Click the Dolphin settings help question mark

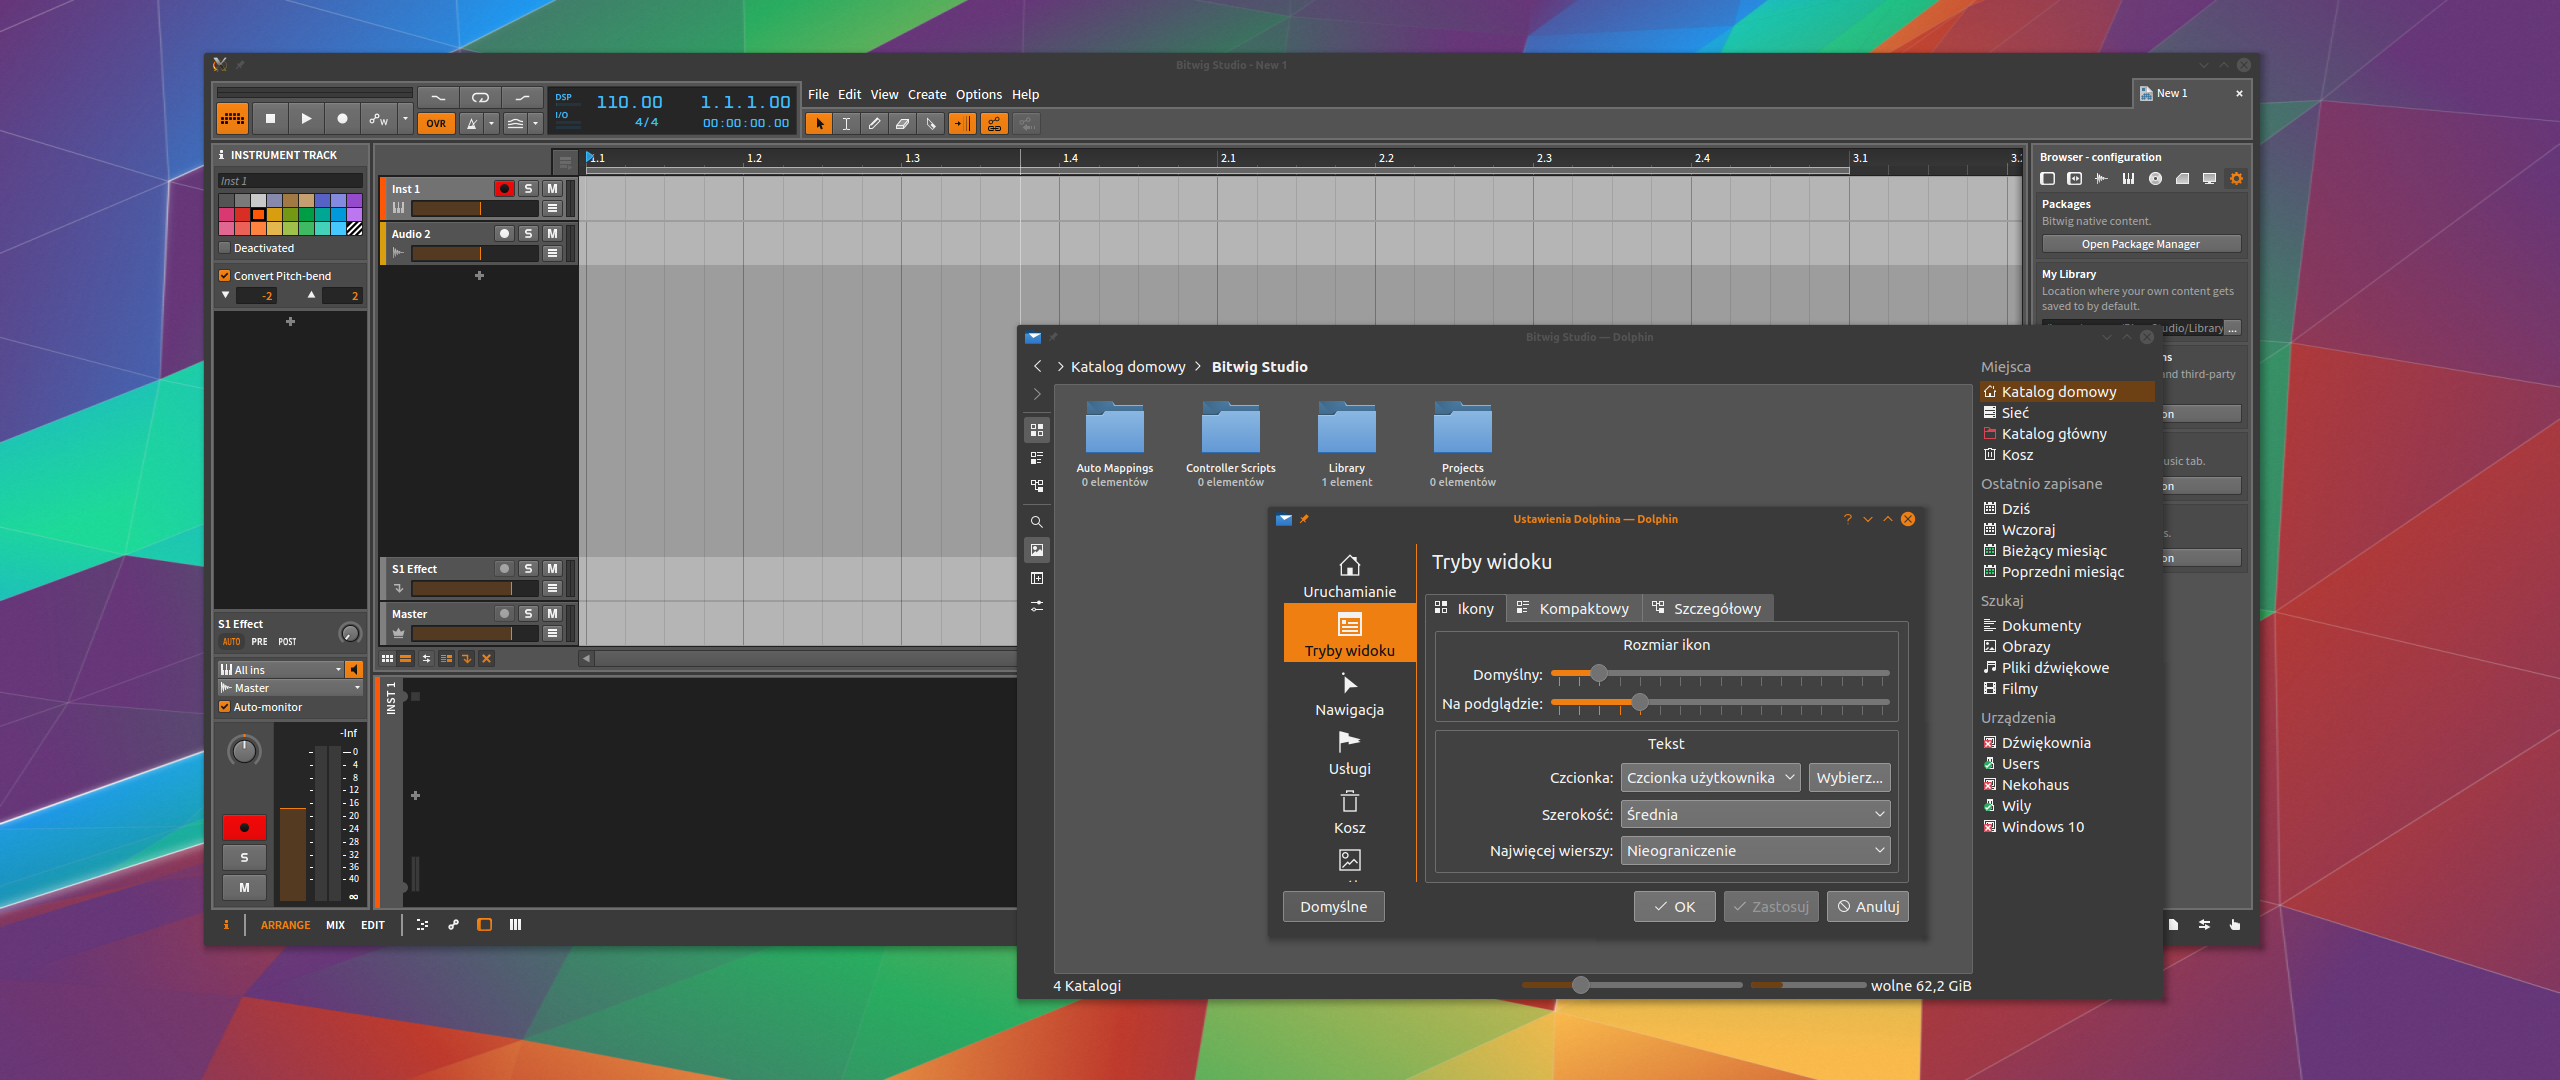click(1848, 519)
